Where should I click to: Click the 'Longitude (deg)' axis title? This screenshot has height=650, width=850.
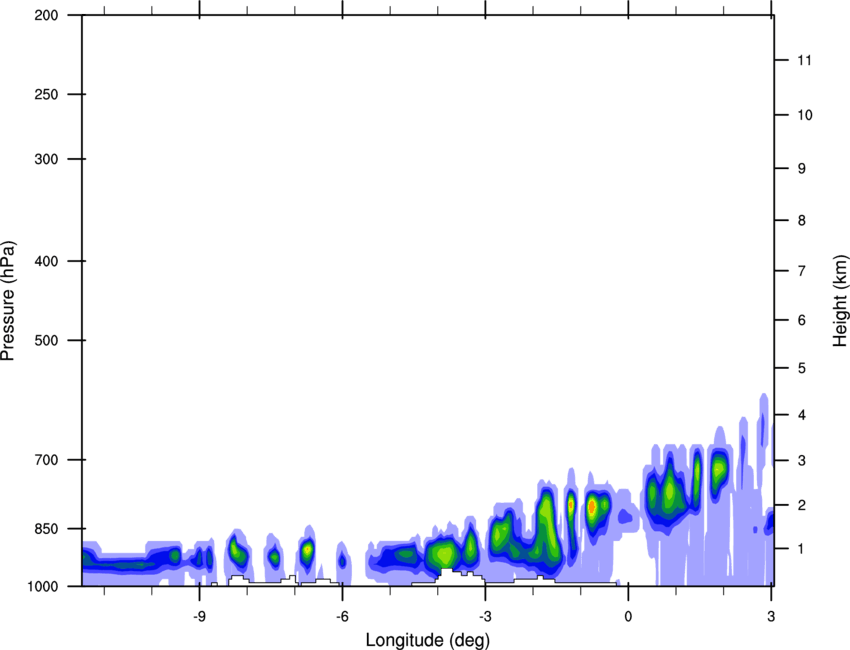point(428,640)
